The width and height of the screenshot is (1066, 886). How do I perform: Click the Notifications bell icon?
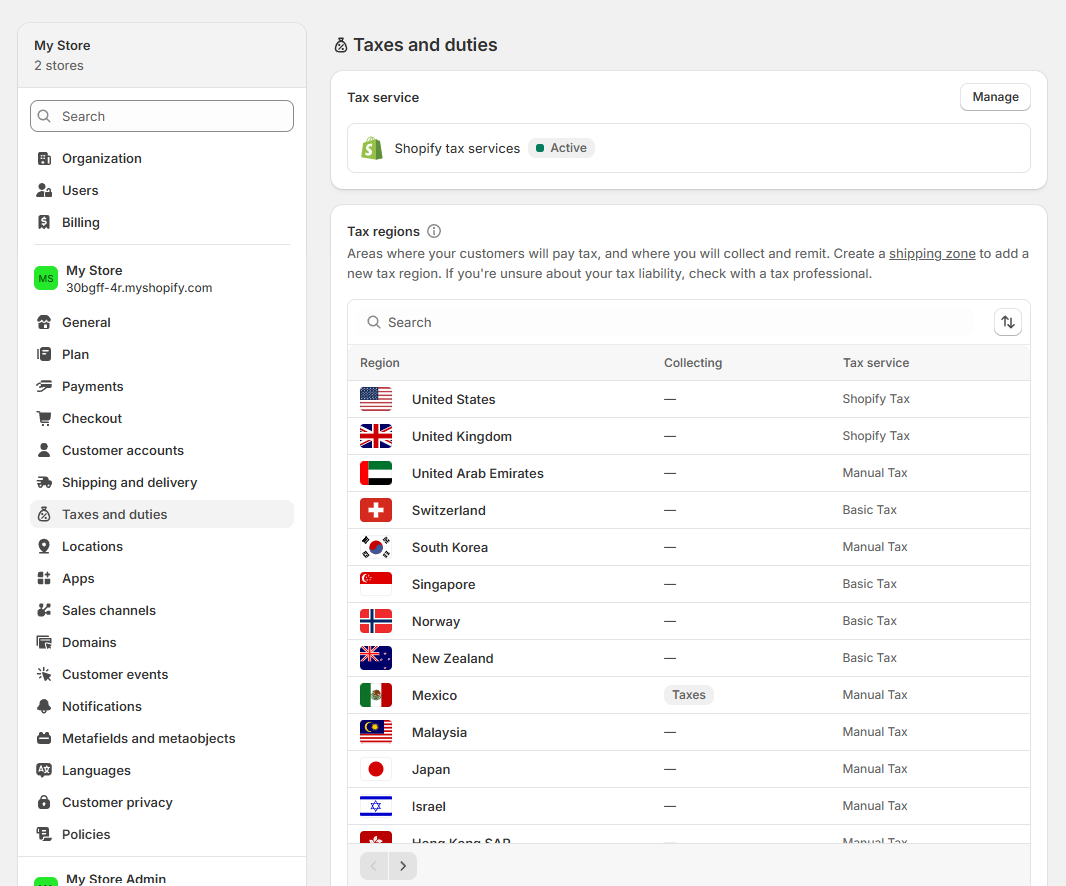click(x=44, y=706)
